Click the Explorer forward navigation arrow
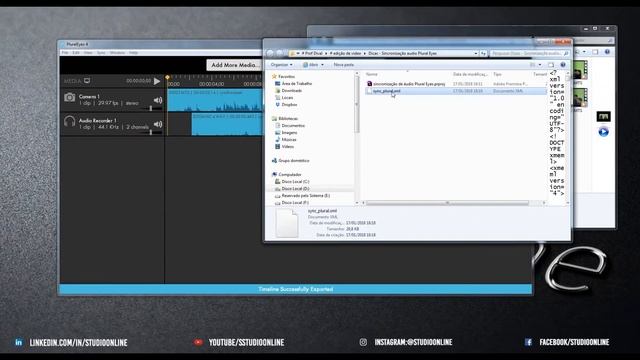 tap(279, 53)
